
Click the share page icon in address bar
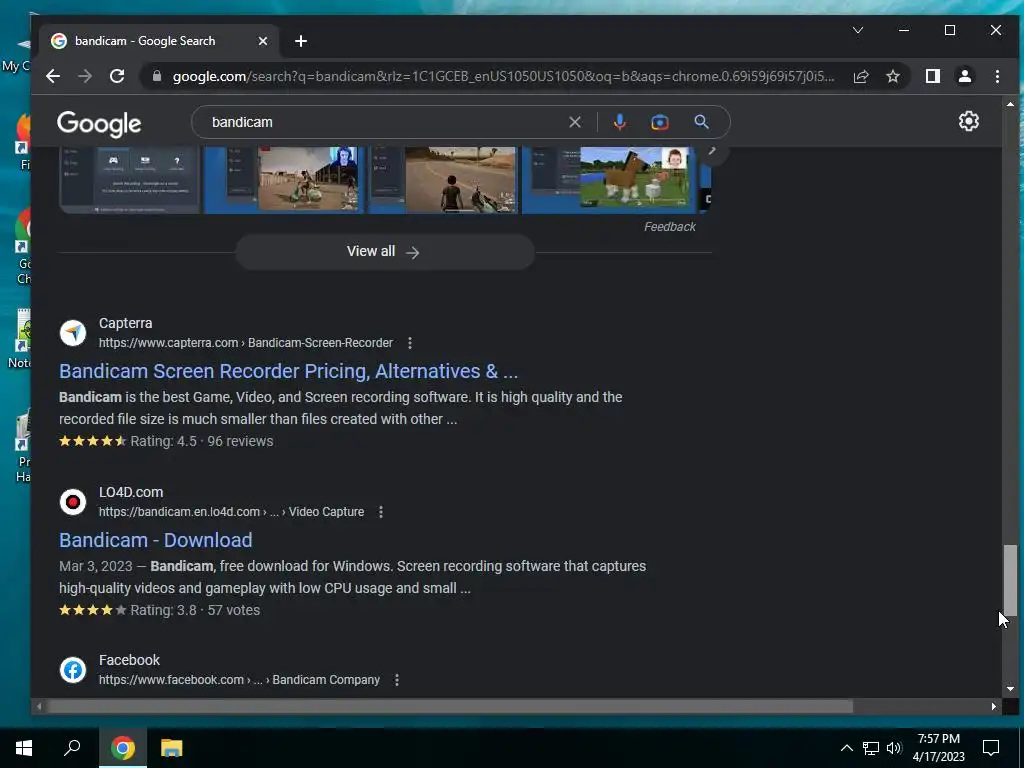[x=861, y=76]
